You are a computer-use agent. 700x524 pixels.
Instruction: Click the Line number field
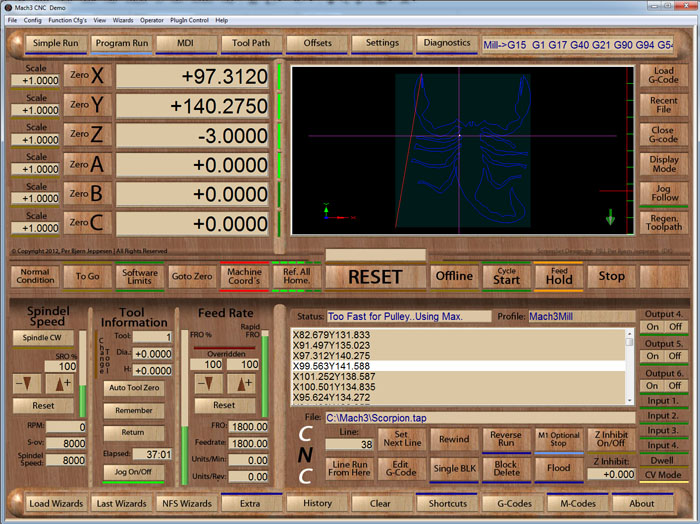(x=350, y=445)
